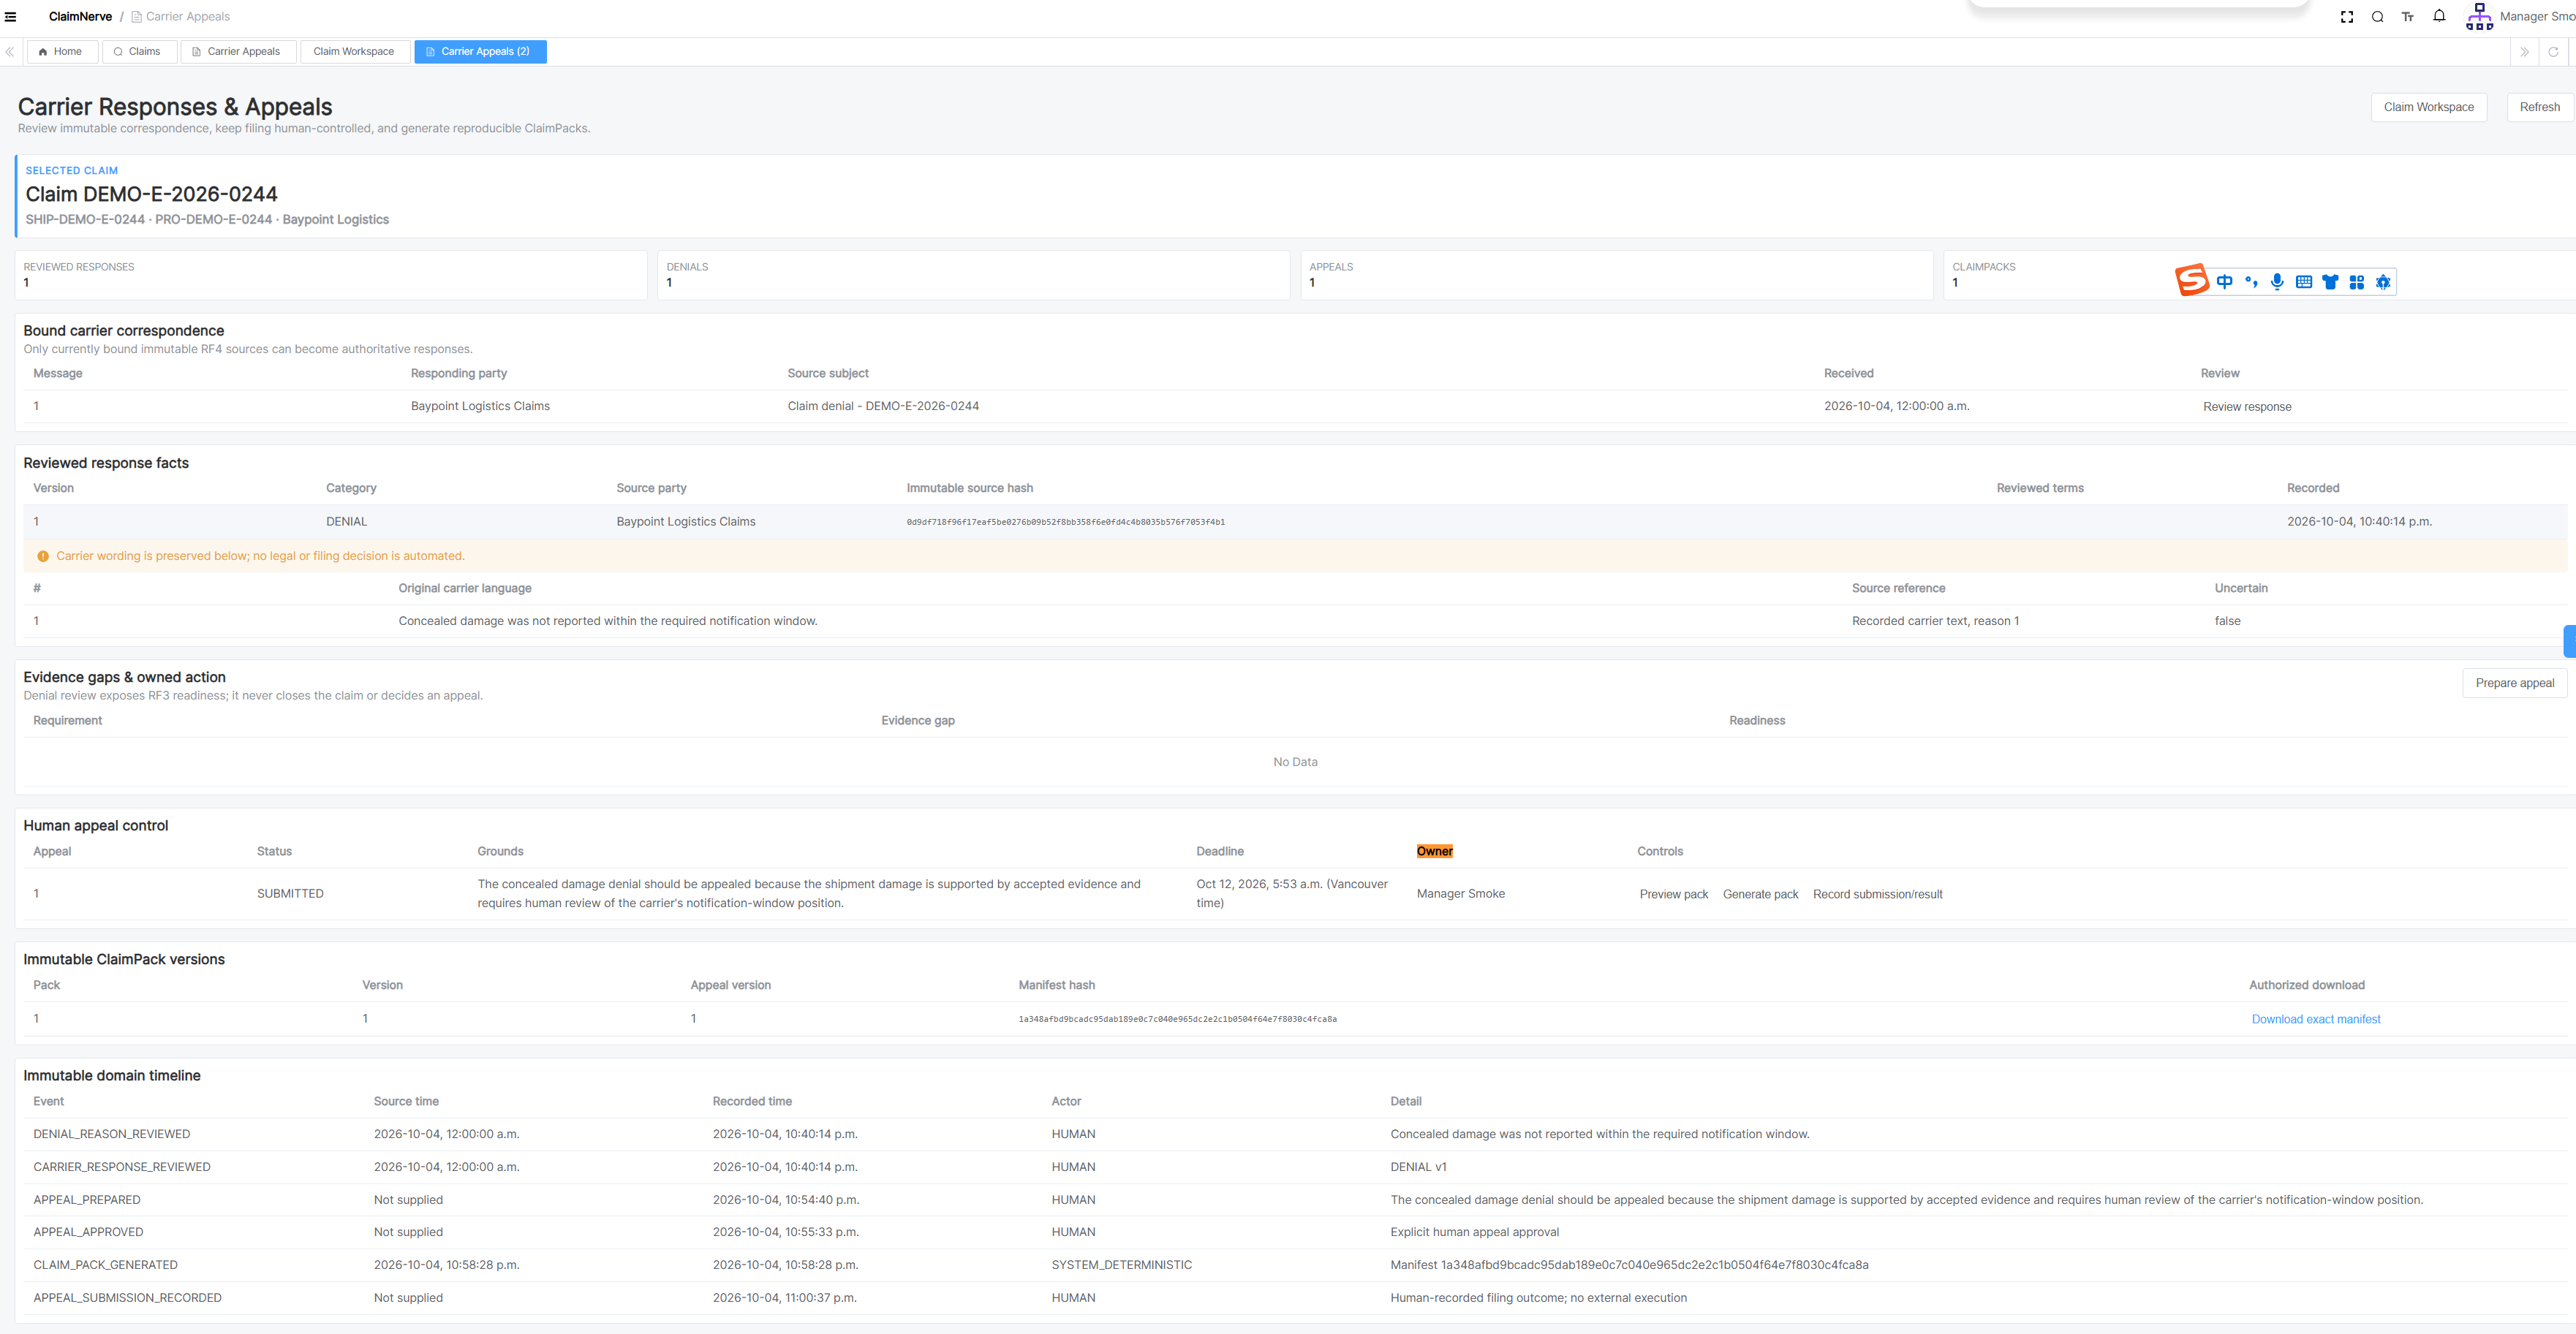Click Record submission/result control
The width and height of the screenshot is (2576, 1334).
(x=1877, y=895)
